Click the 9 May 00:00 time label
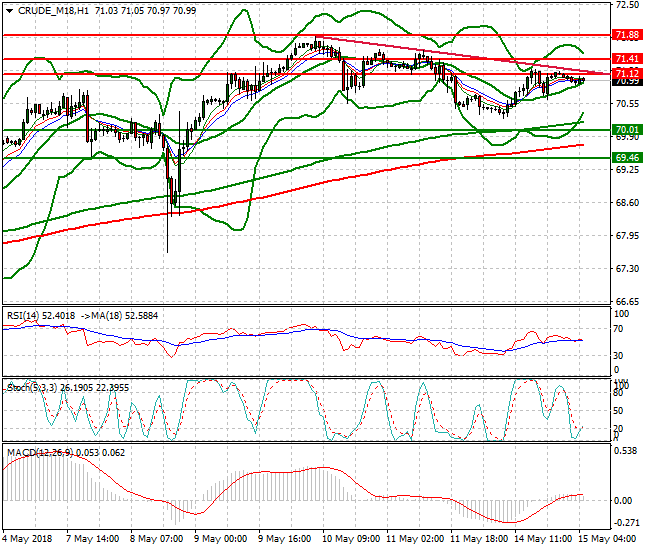This screenshot has width=650, height=550. pos(219,539)
